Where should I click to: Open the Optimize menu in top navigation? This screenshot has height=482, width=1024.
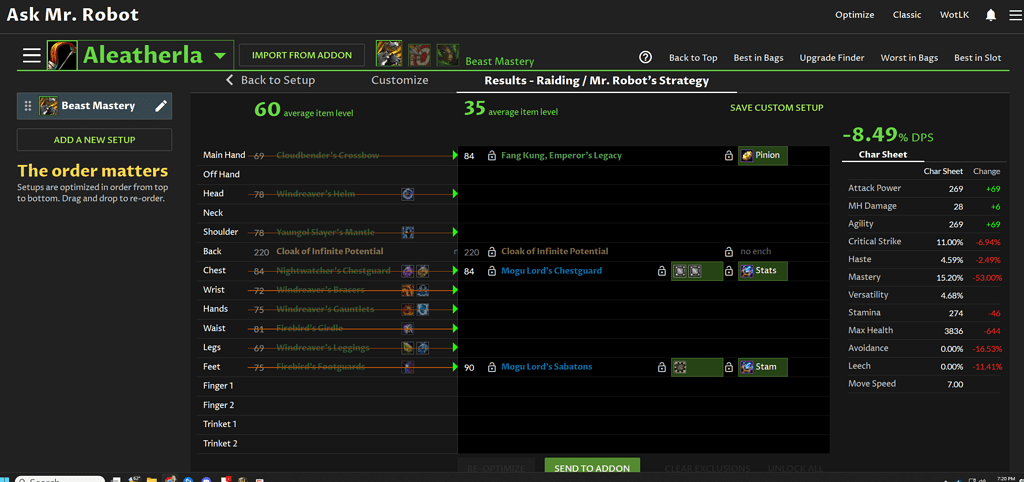[x=854, y=15]
